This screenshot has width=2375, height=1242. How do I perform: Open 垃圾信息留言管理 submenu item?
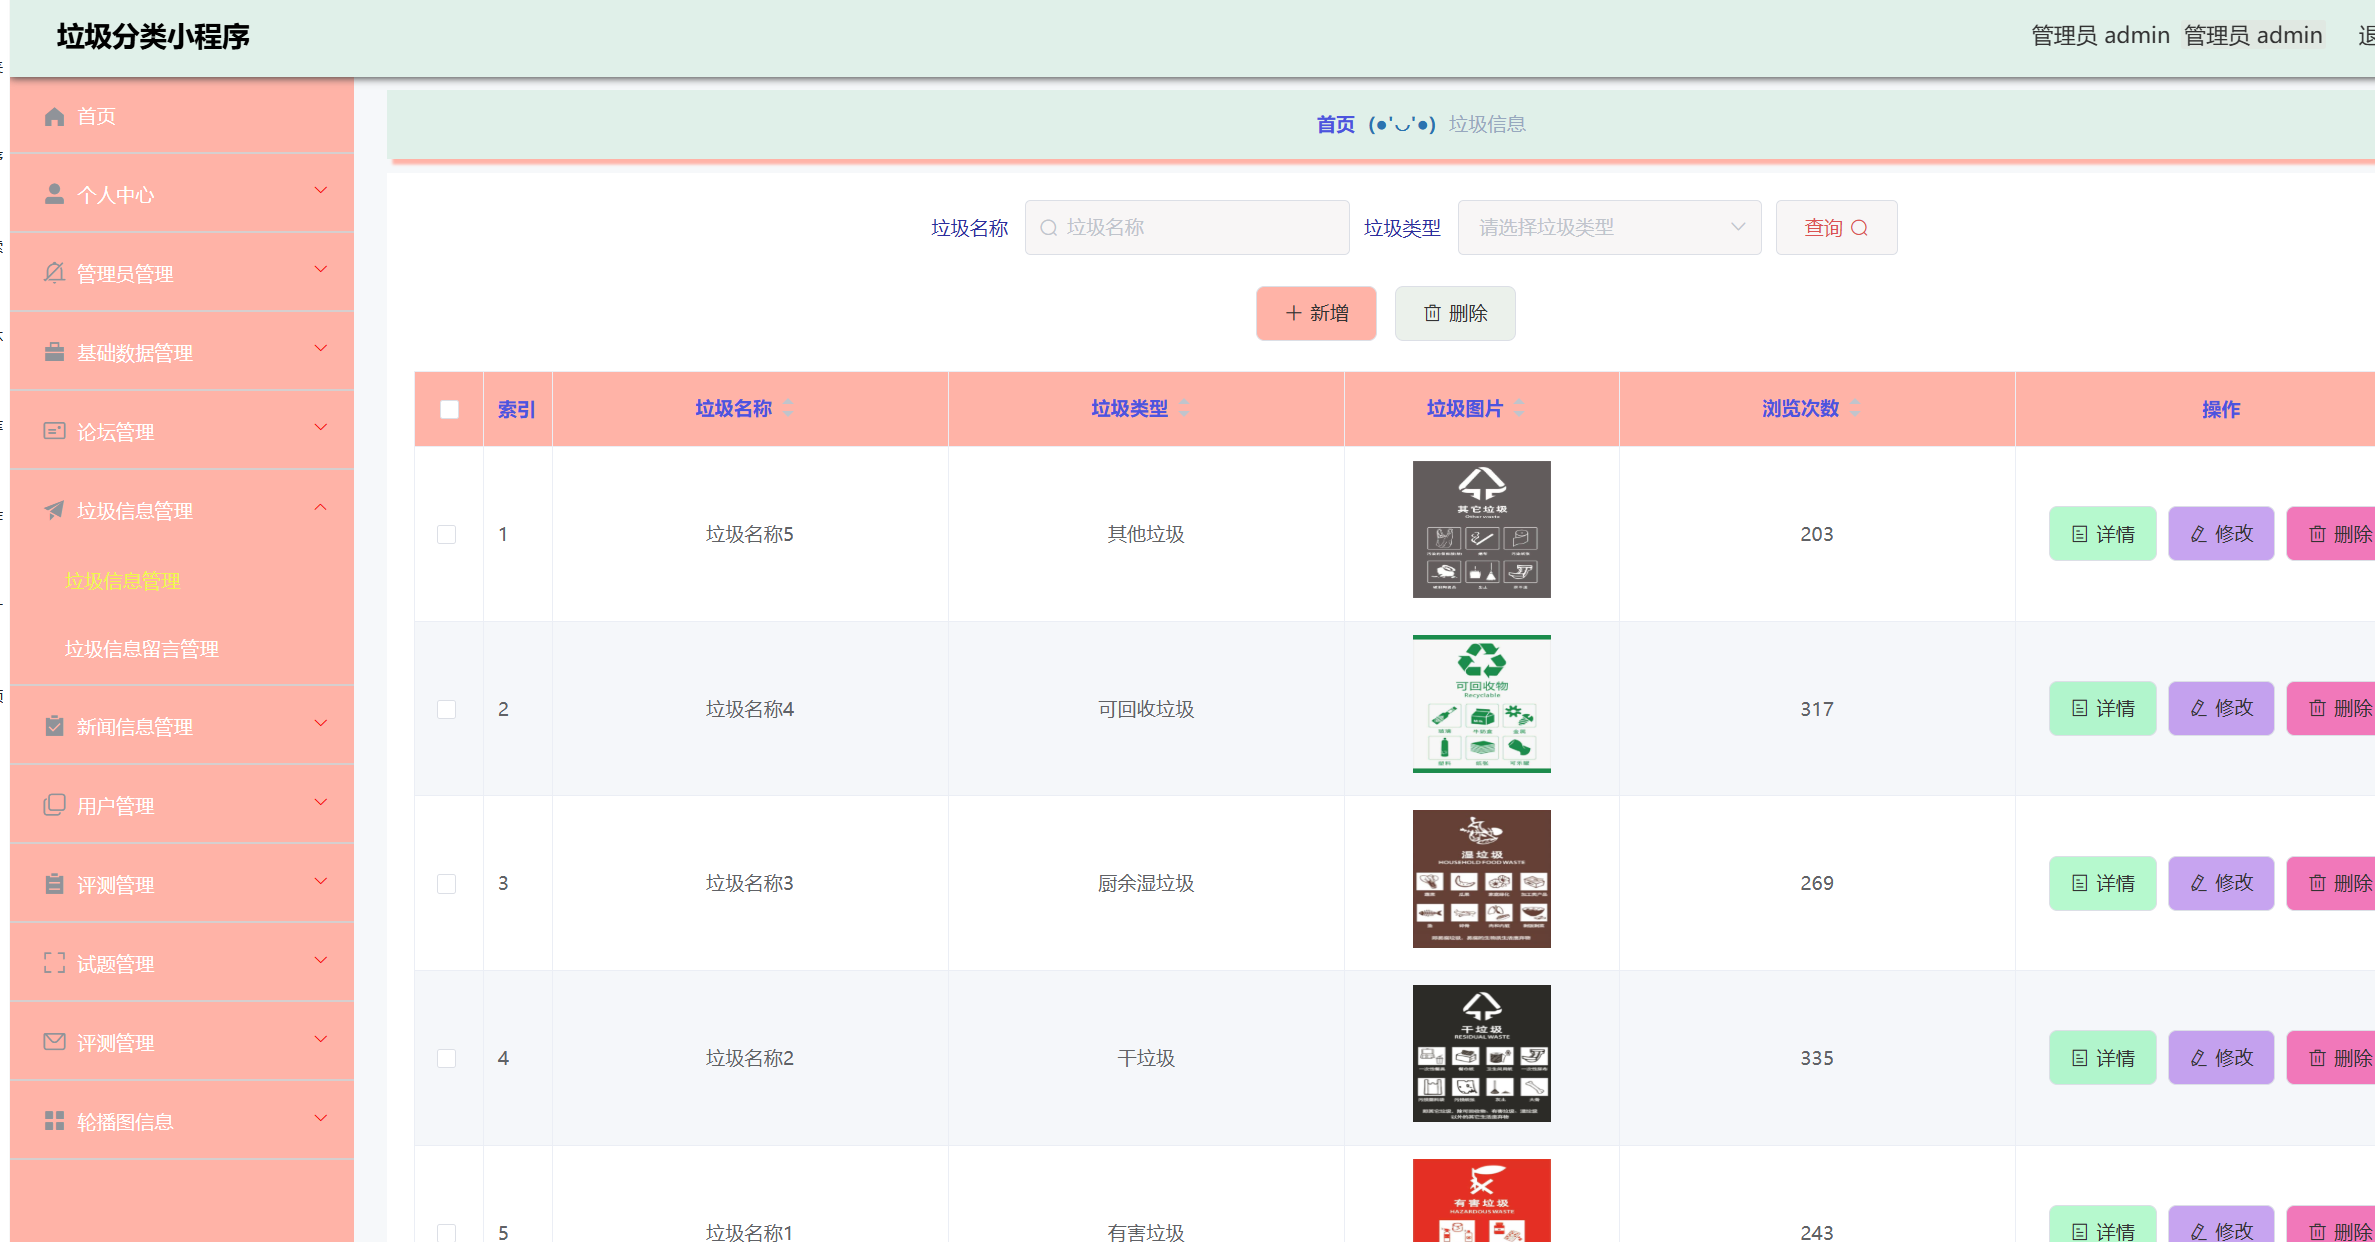[142, 649]
